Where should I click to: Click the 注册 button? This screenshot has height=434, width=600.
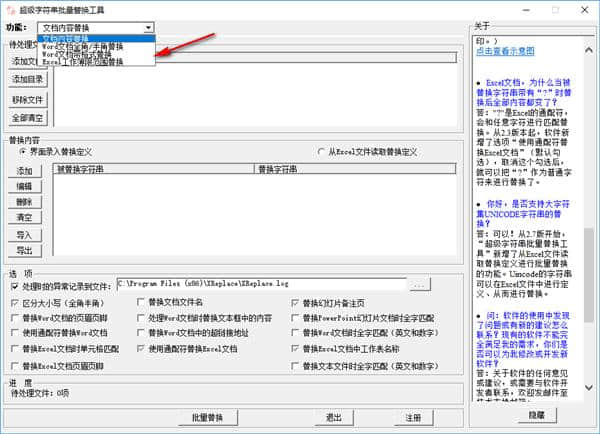pos(414,418)
